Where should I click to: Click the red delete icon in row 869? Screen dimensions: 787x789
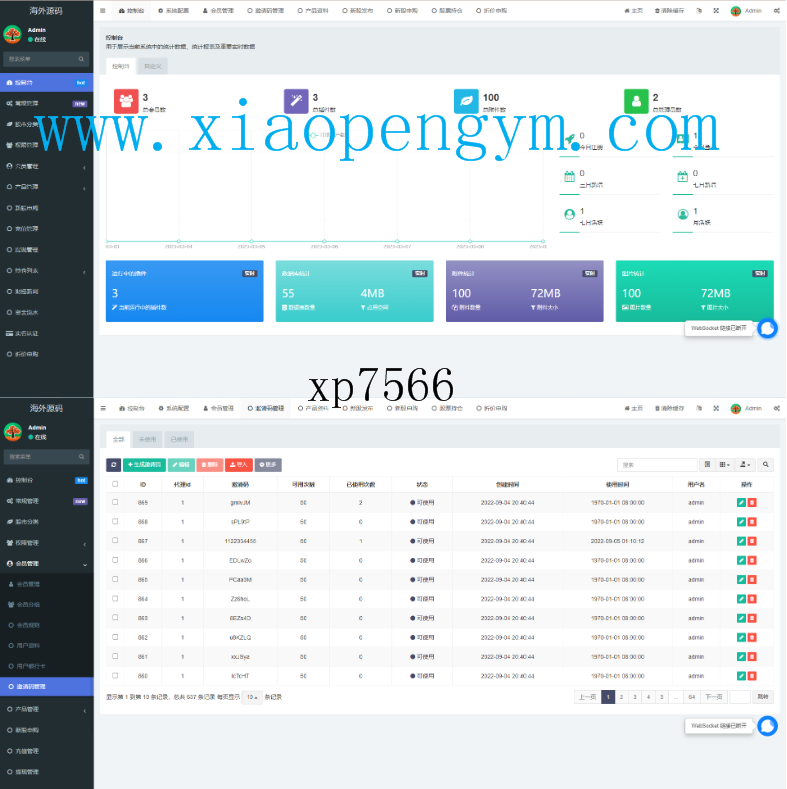pos(752,502)
